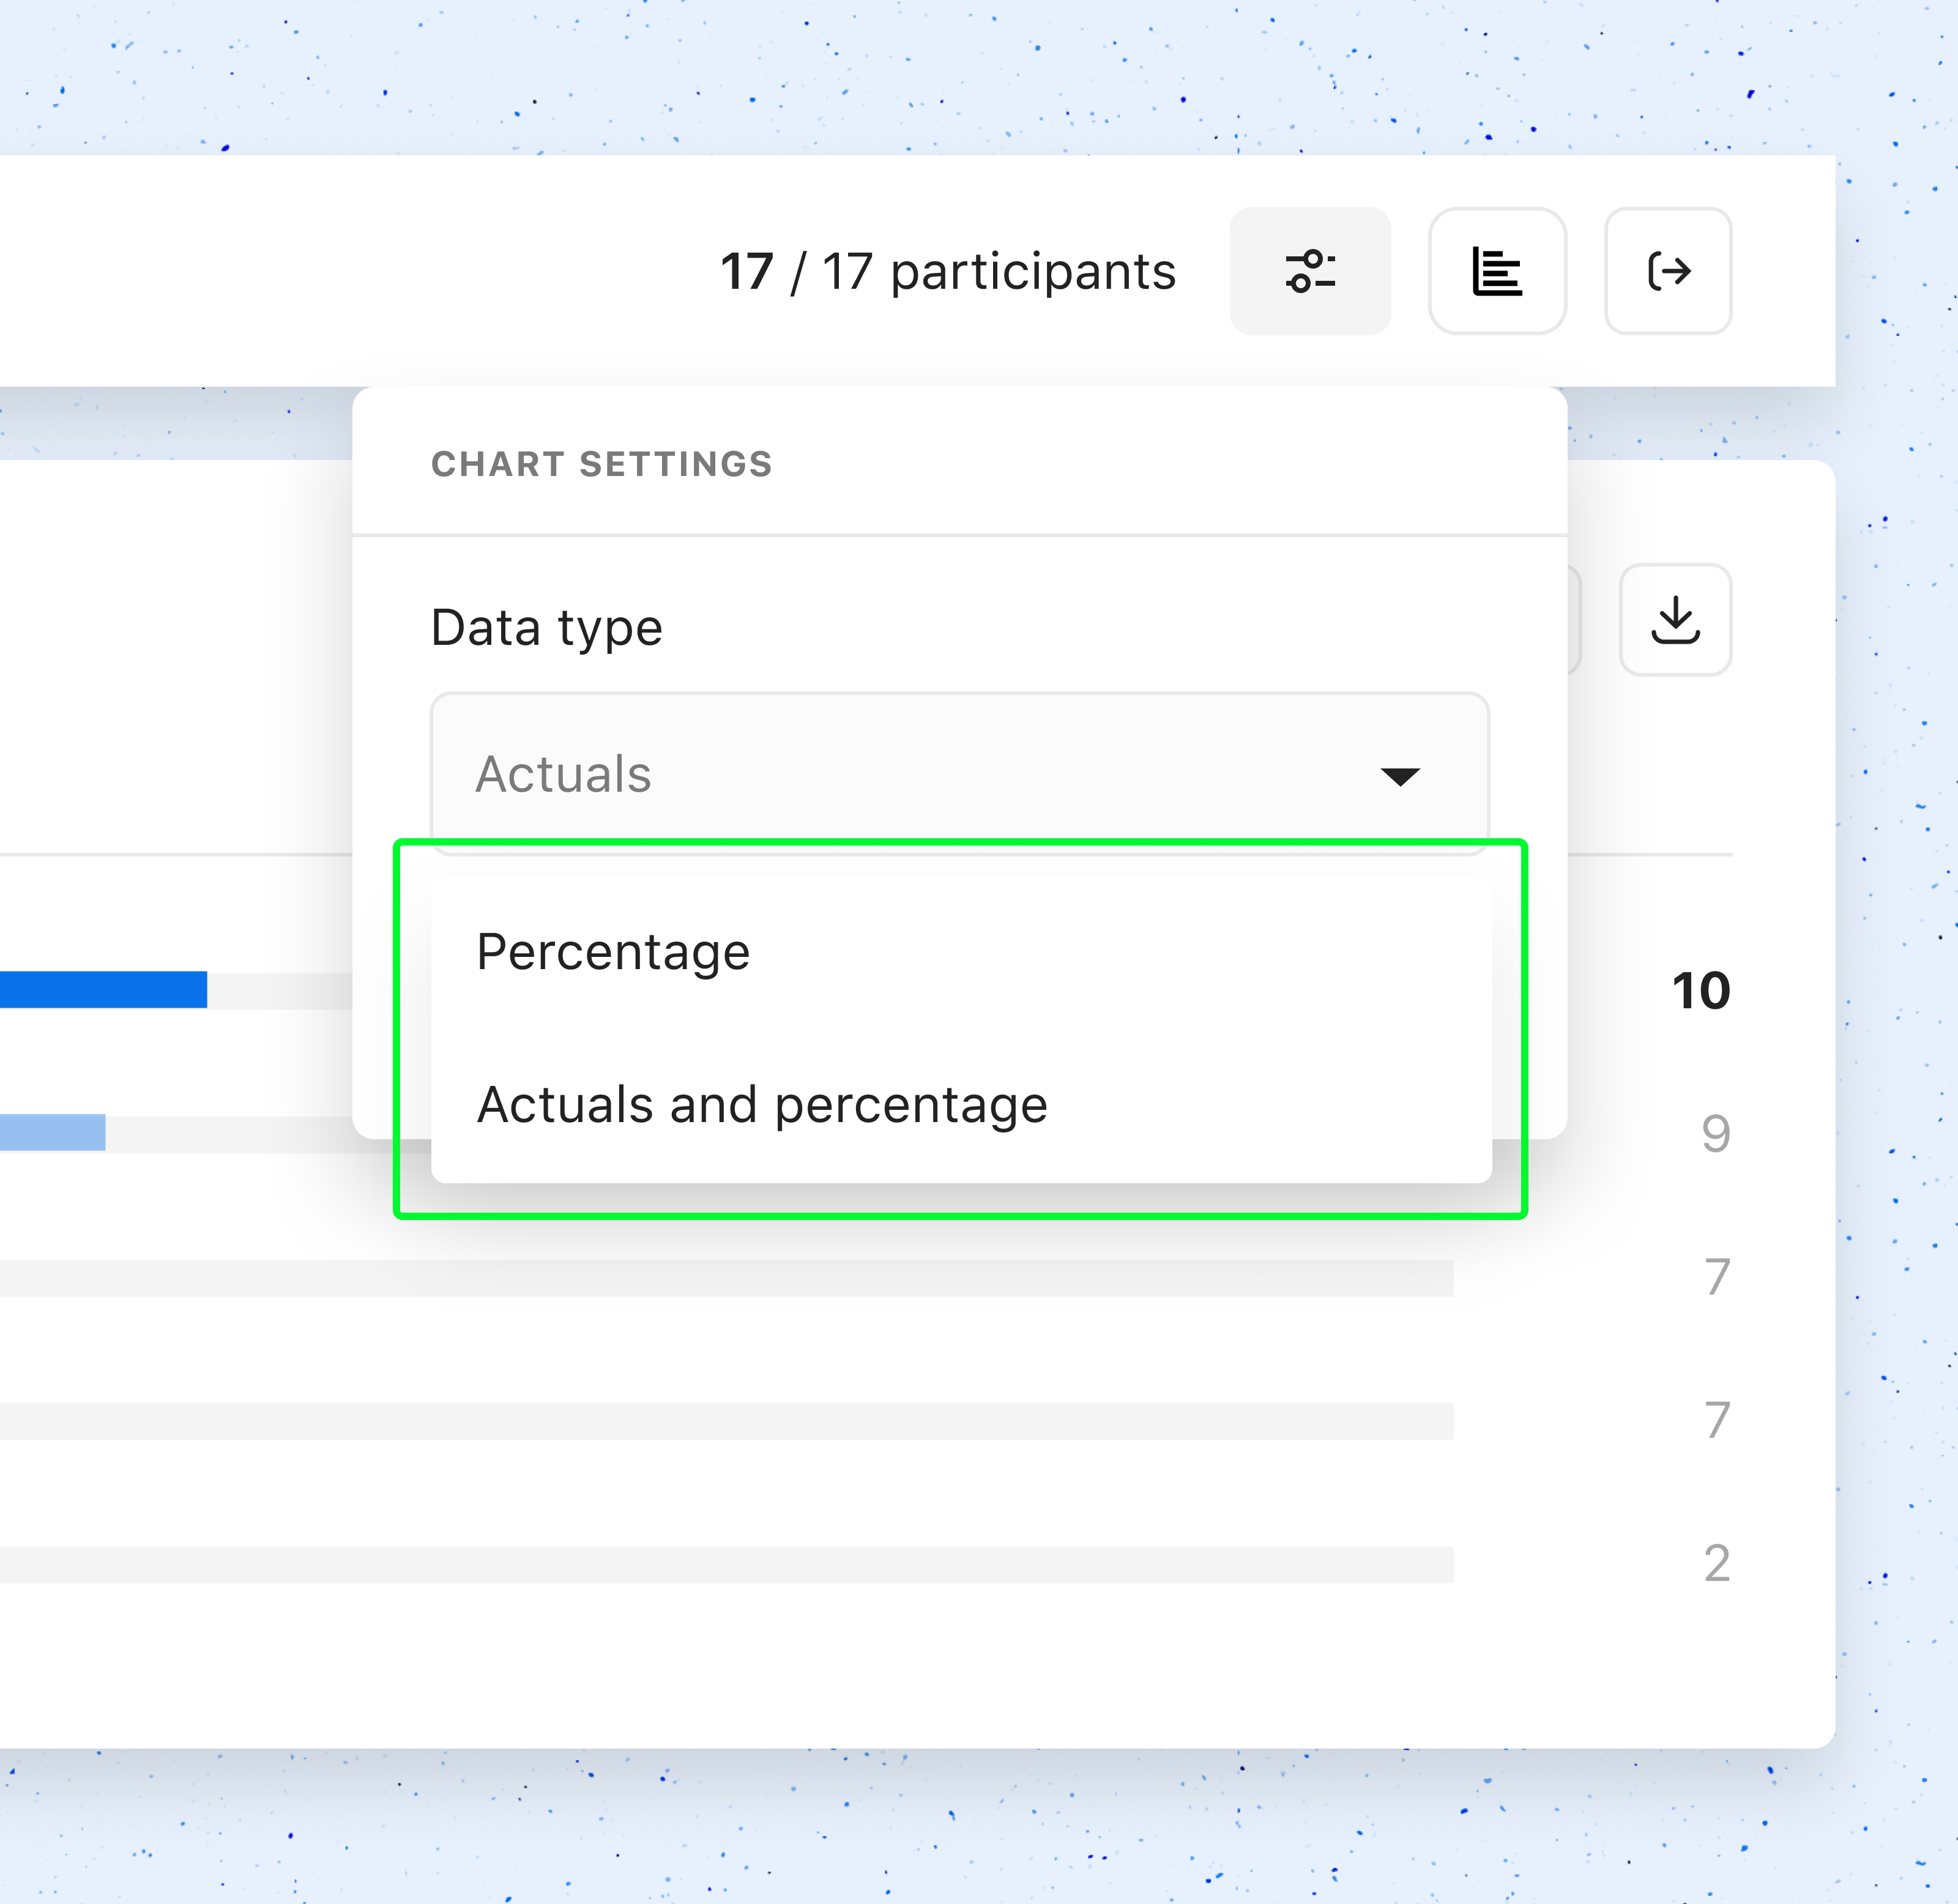Click the bar chart view icon
Image resolution: width=1958 pixels, height=1904 pixels.
[x=1496, y=271]
